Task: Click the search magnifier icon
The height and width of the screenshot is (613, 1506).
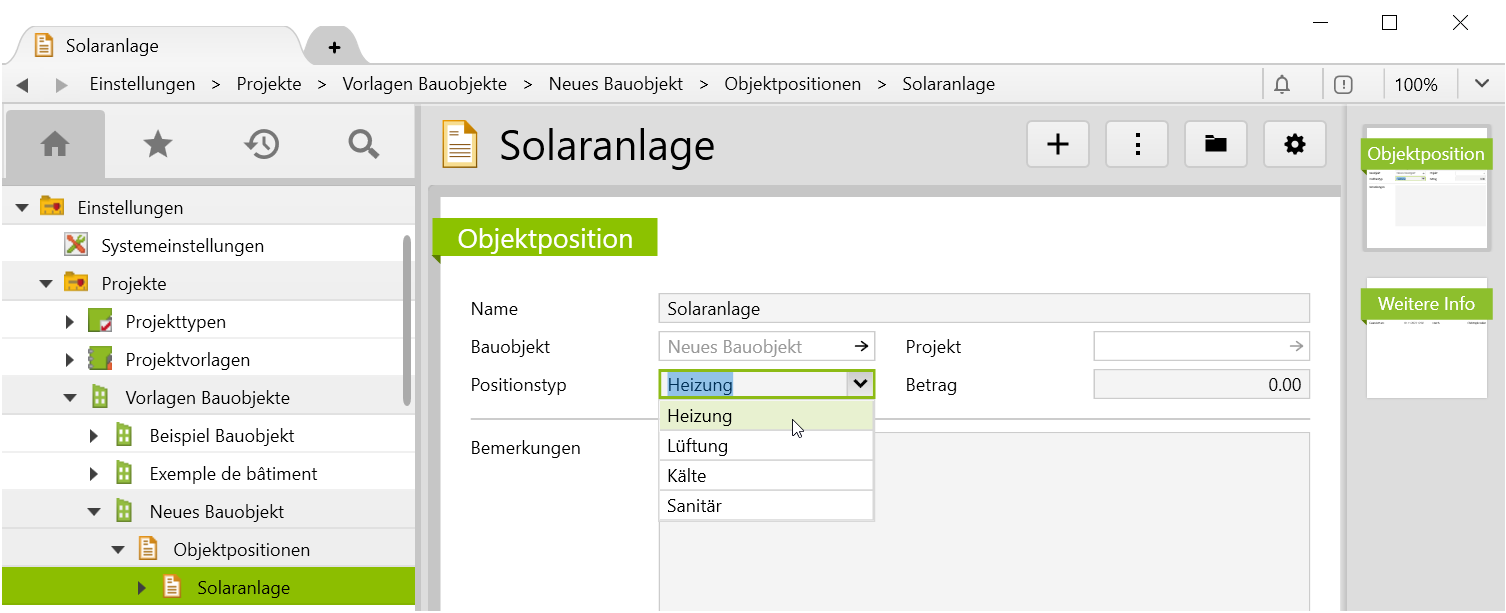Action: click(363, 145)
